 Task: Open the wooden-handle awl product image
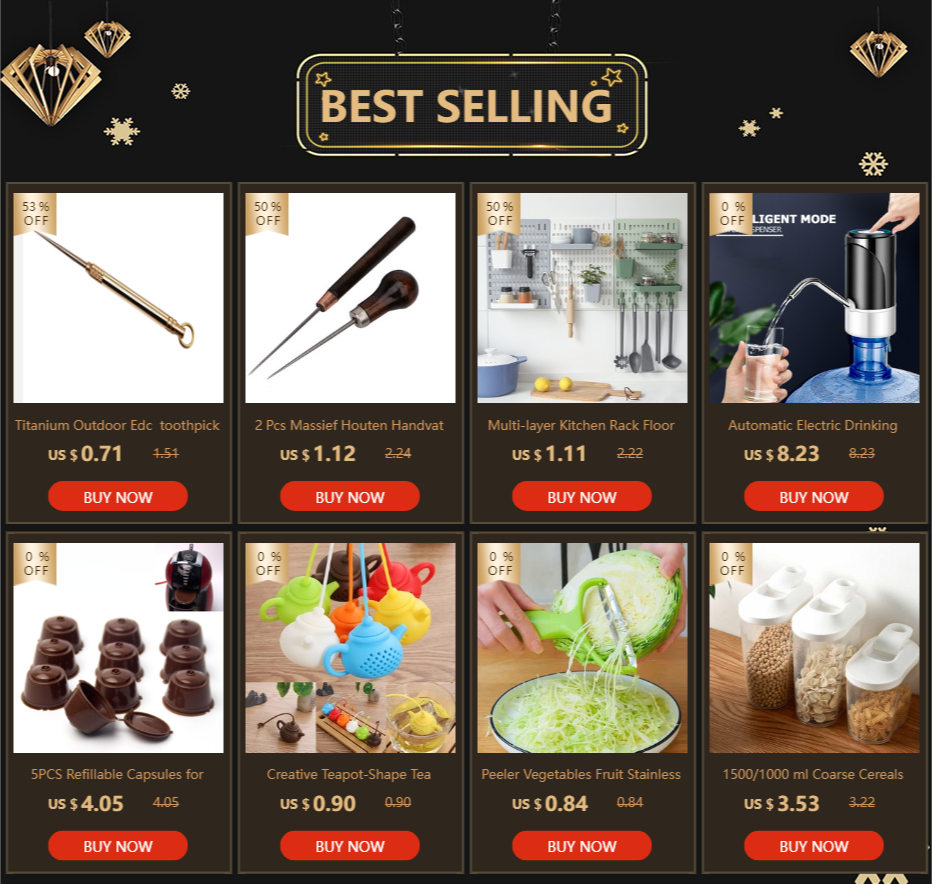point(350,298)
